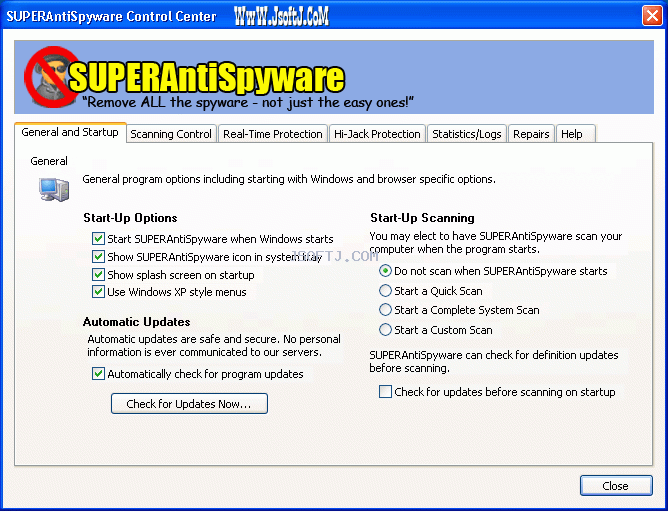Click the Start-Up Scanning heading

pyautogui.click(x=422, y=218)
